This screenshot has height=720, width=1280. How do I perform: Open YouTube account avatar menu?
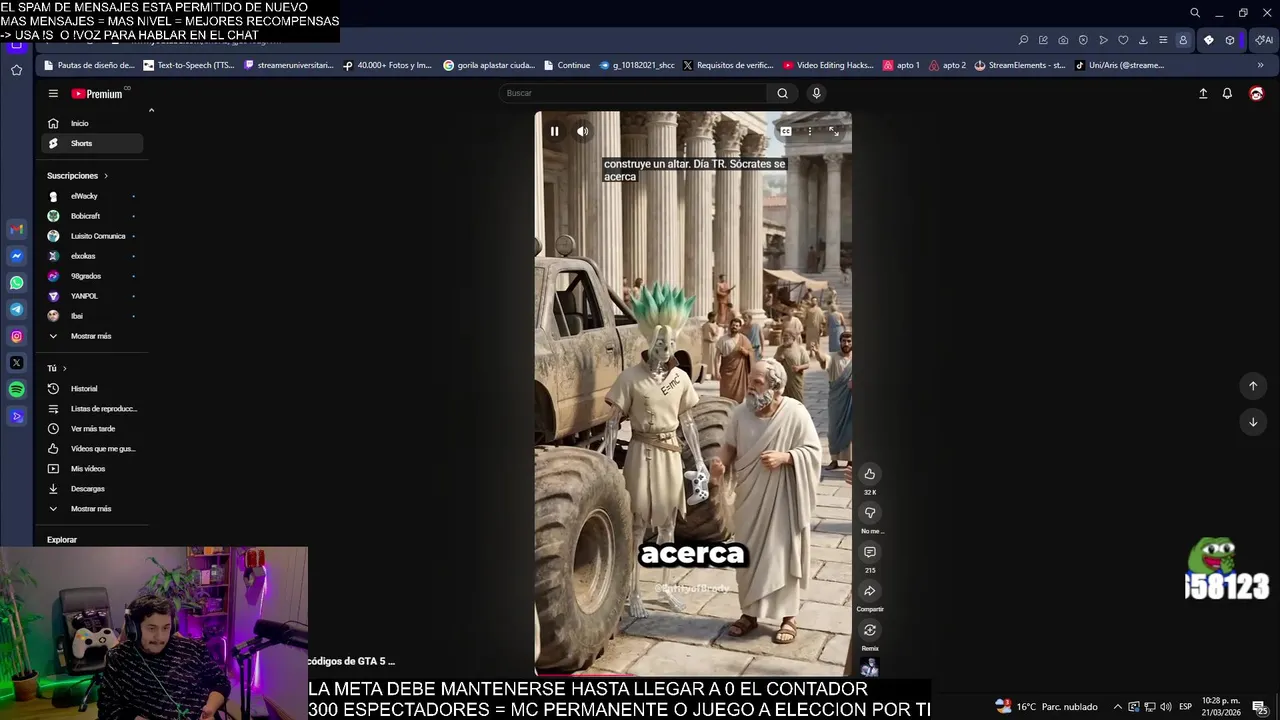pos(1257,93)
